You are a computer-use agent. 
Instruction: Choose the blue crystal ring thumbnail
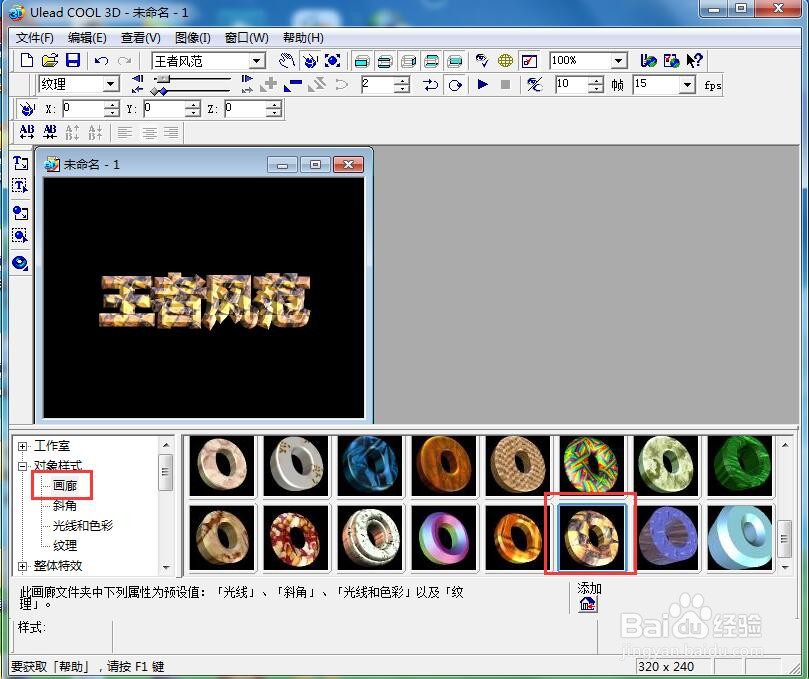click(x=370, y=465)
